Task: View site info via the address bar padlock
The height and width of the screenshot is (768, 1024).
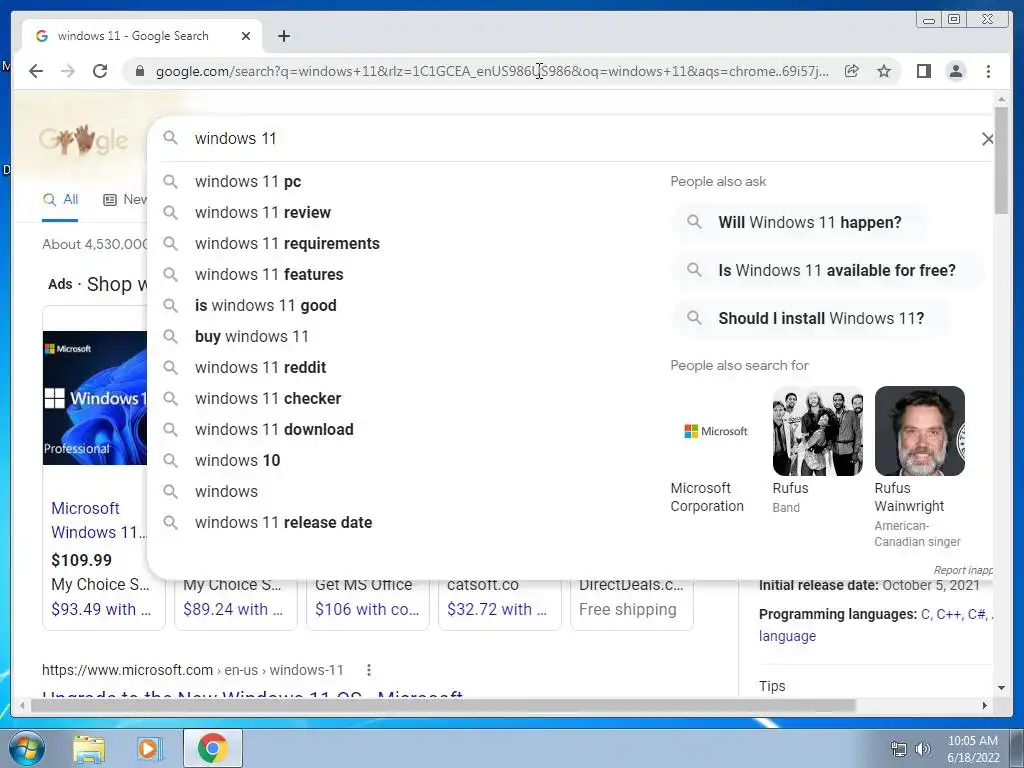Action: click(139, 71)
